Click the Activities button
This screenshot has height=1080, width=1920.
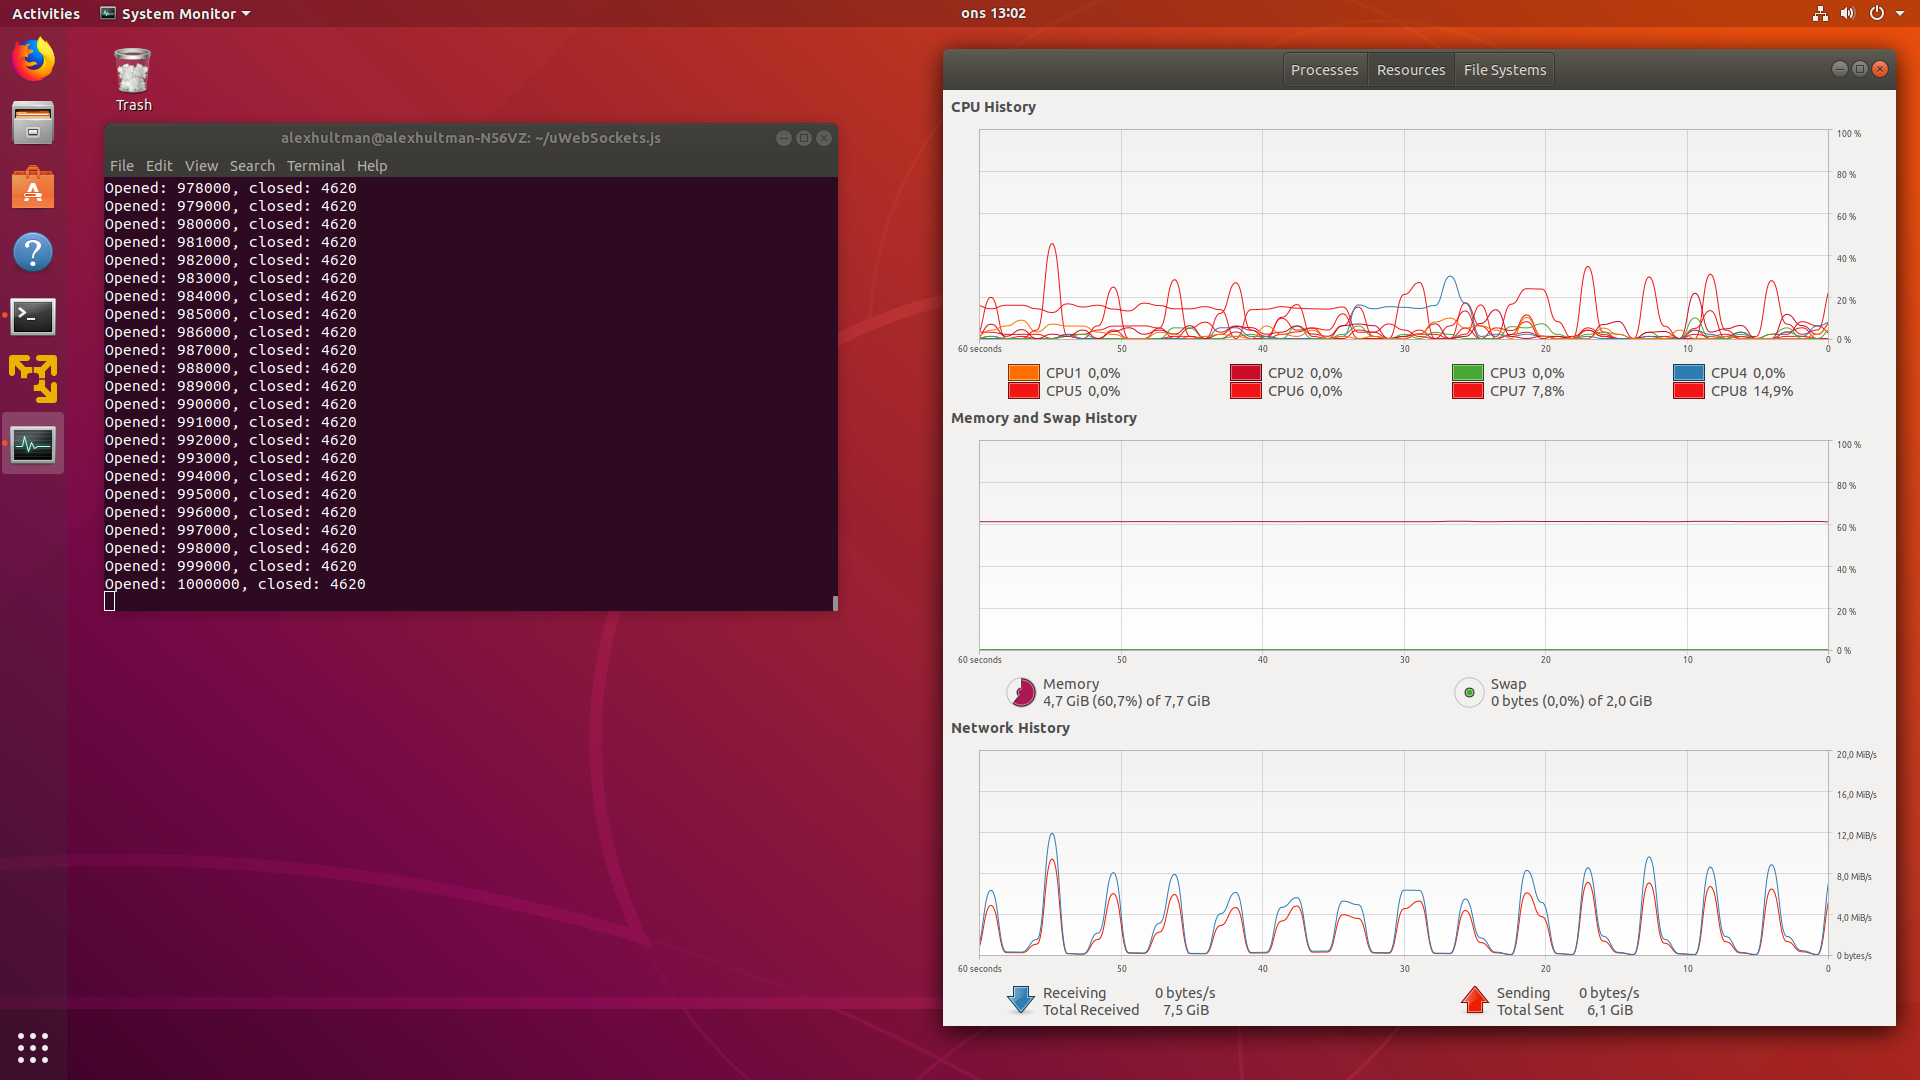[46, 13]
